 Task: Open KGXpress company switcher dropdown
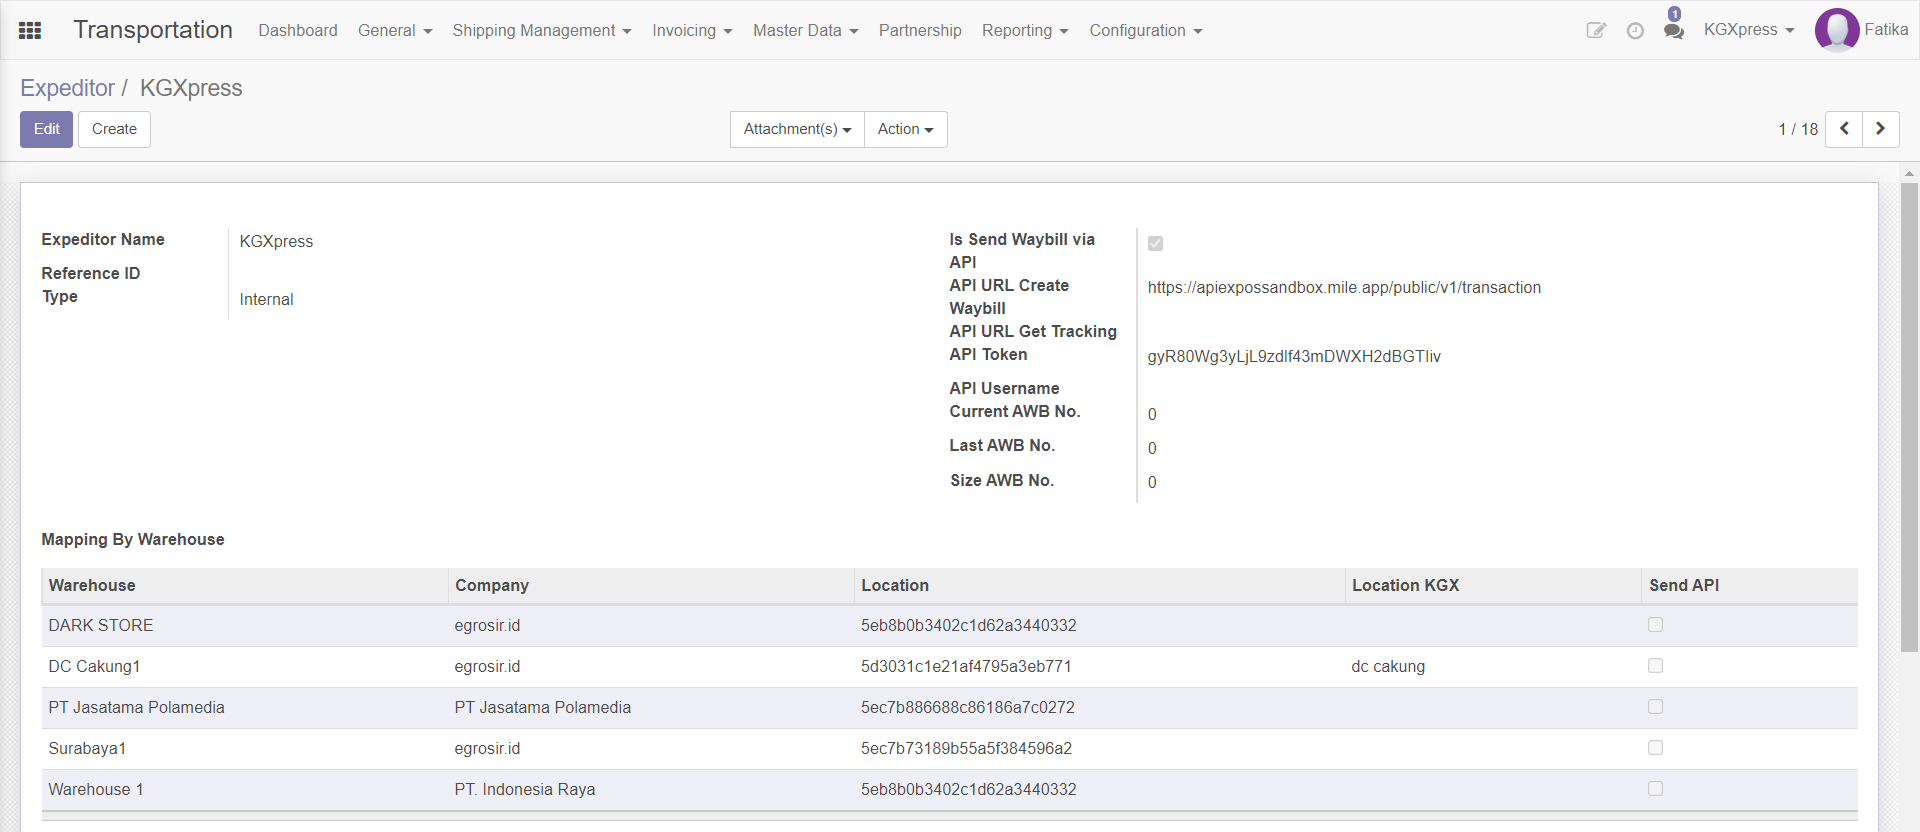[x=1749, y=30]
